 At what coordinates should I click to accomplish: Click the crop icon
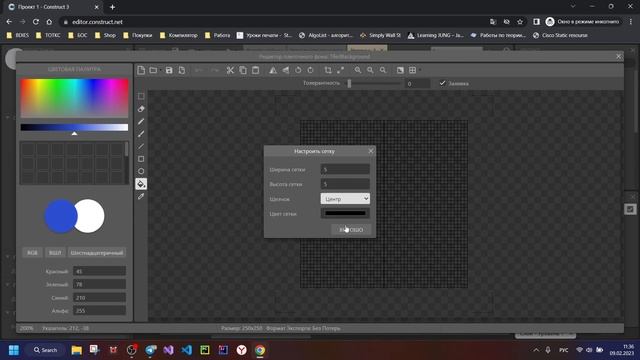pos(328,70)
